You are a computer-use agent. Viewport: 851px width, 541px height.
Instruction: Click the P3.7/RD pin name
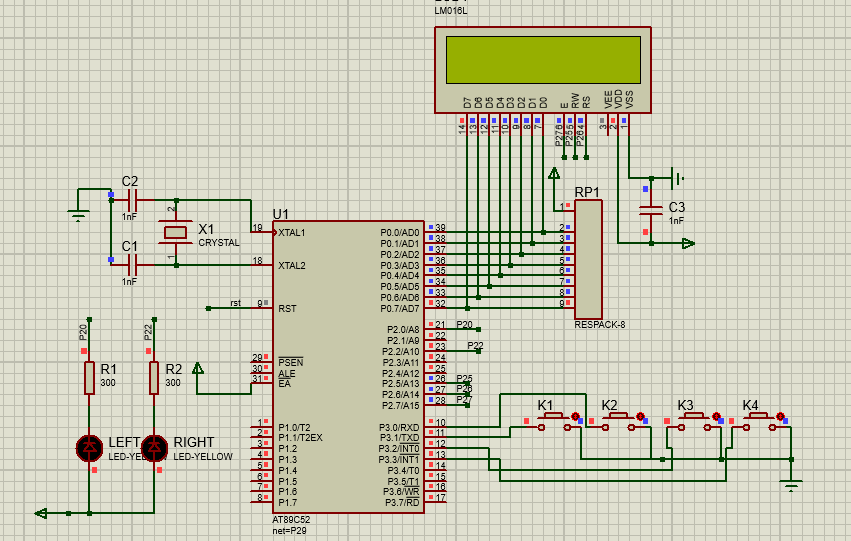[x=403, y=502]
